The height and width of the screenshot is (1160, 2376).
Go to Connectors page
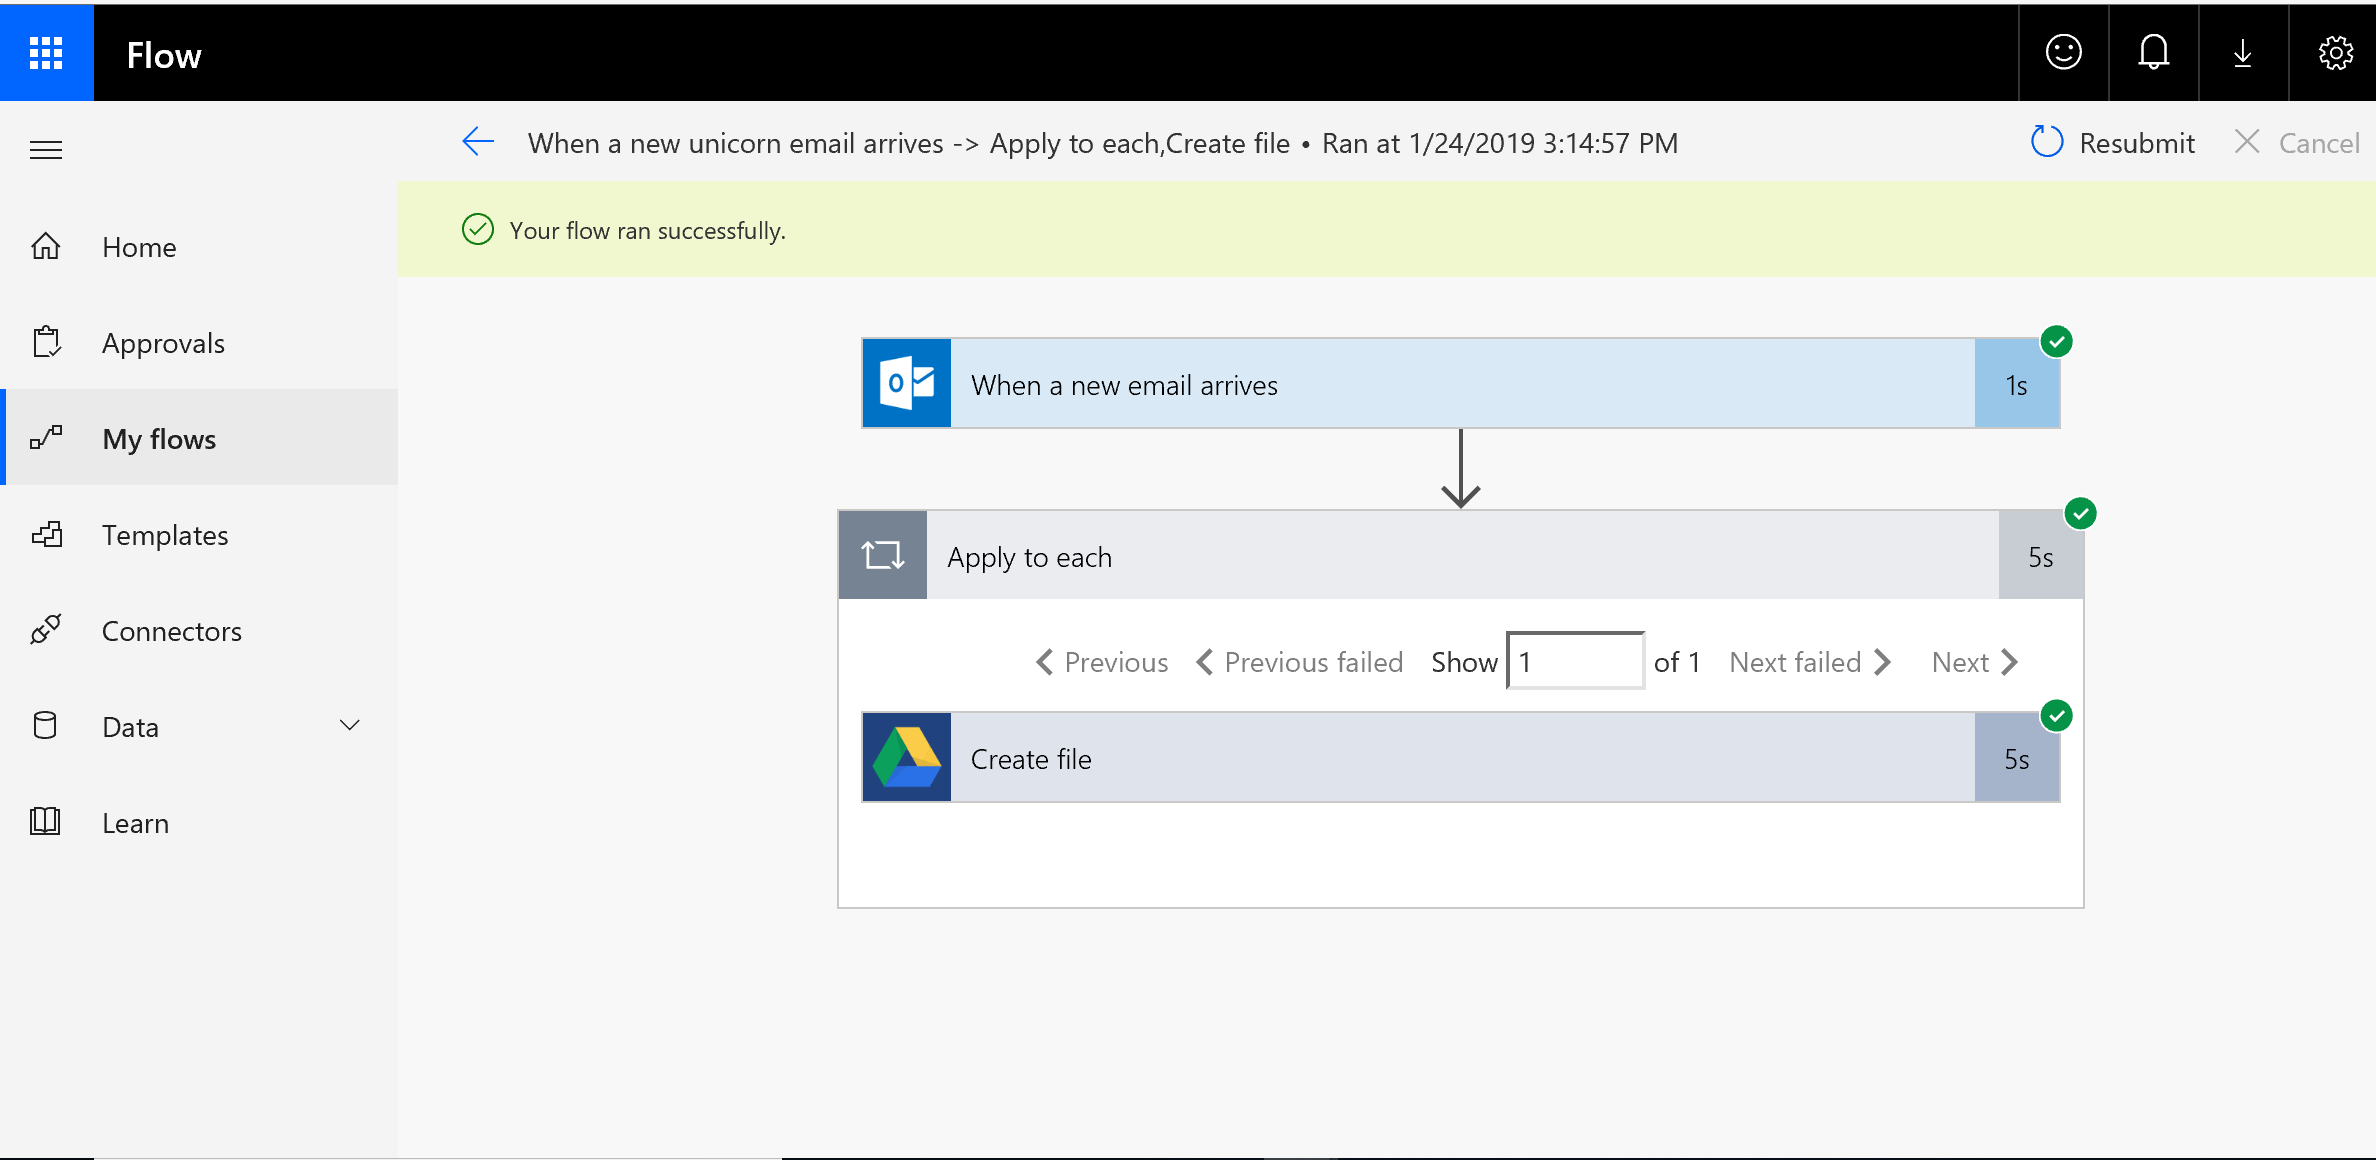coord(171,631)
